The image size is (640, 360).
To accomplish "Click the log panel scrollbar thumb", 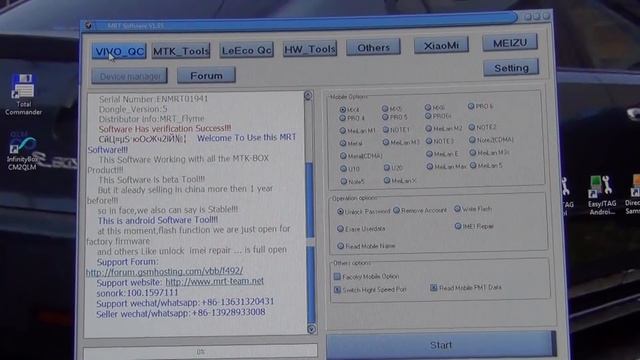I will 311,241.
